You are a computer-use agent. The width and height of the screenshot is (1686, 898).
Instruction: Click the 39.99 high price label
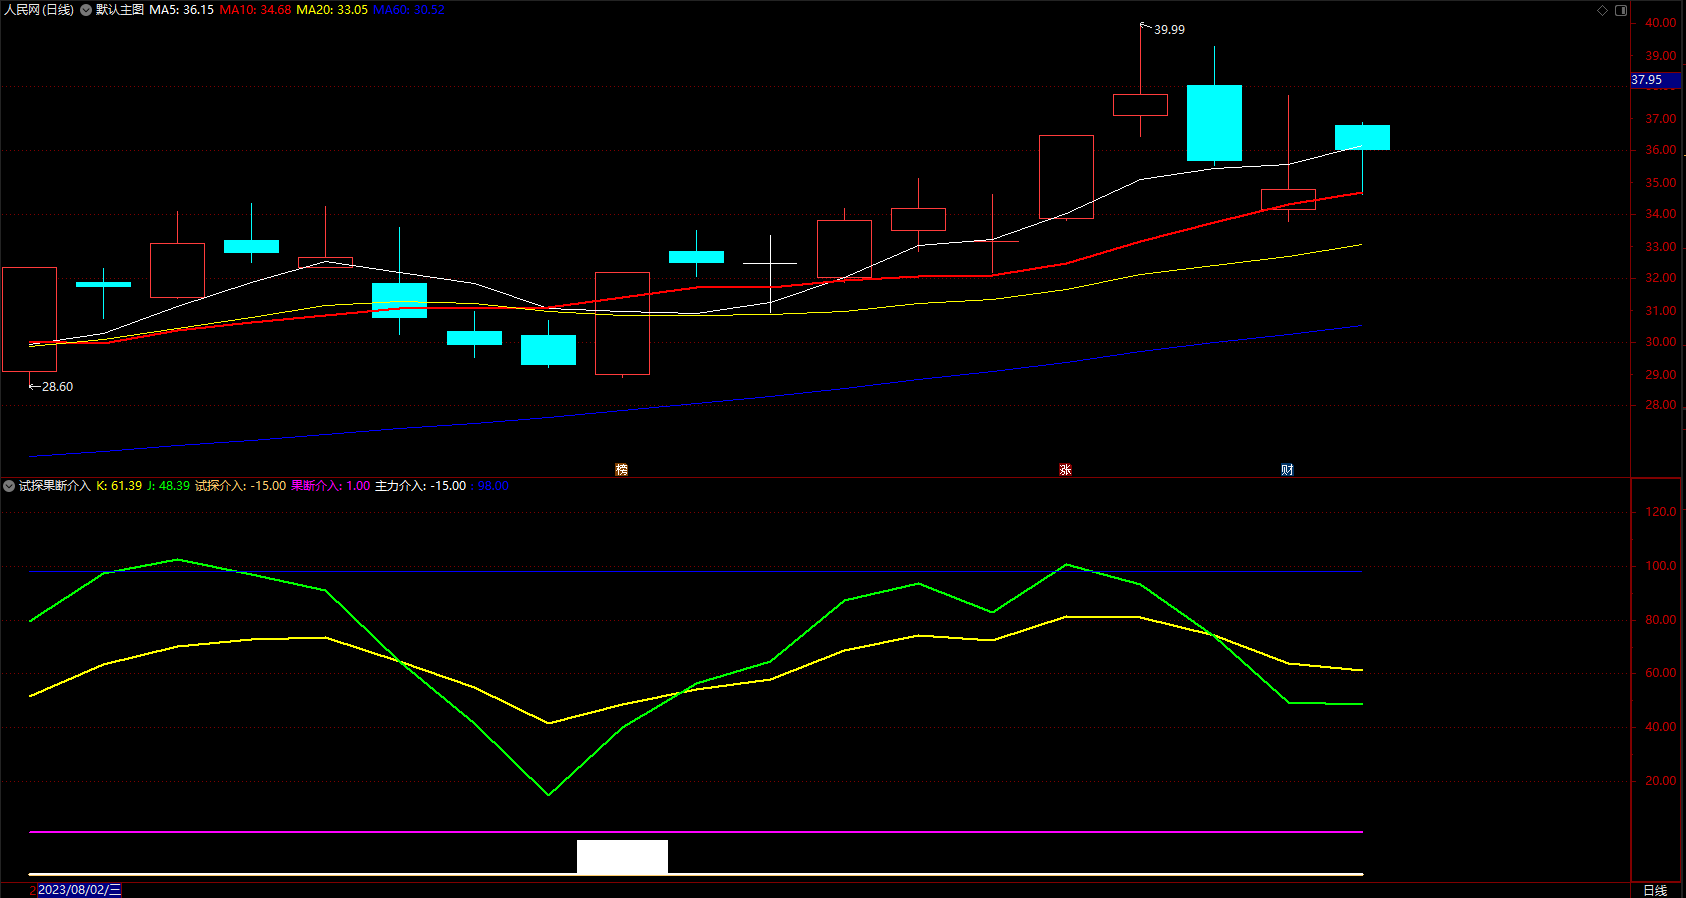coord(1169,30)
